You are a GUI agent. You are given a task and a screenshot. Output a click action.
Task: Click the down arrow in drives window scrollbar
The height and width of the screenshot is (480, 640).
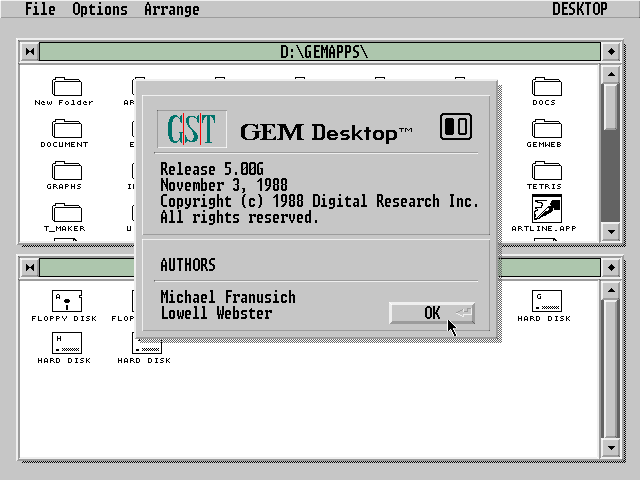pos(611,447)
